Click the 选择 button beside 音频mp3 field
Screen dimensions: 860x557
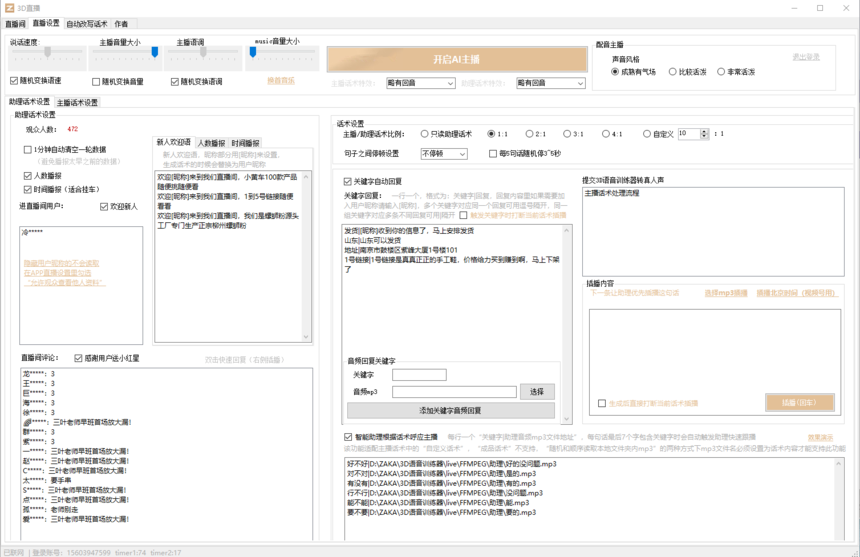537,392
